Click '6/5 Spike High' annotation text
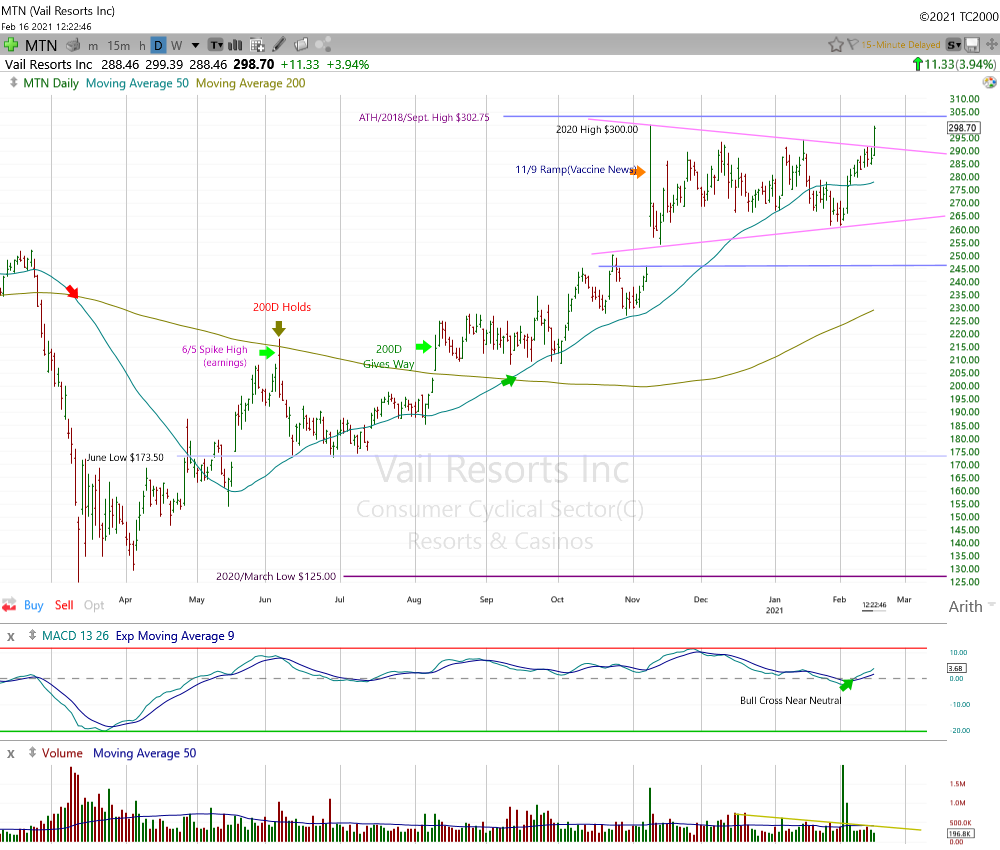Screen dimensions: 1000x850 (214, 349)
